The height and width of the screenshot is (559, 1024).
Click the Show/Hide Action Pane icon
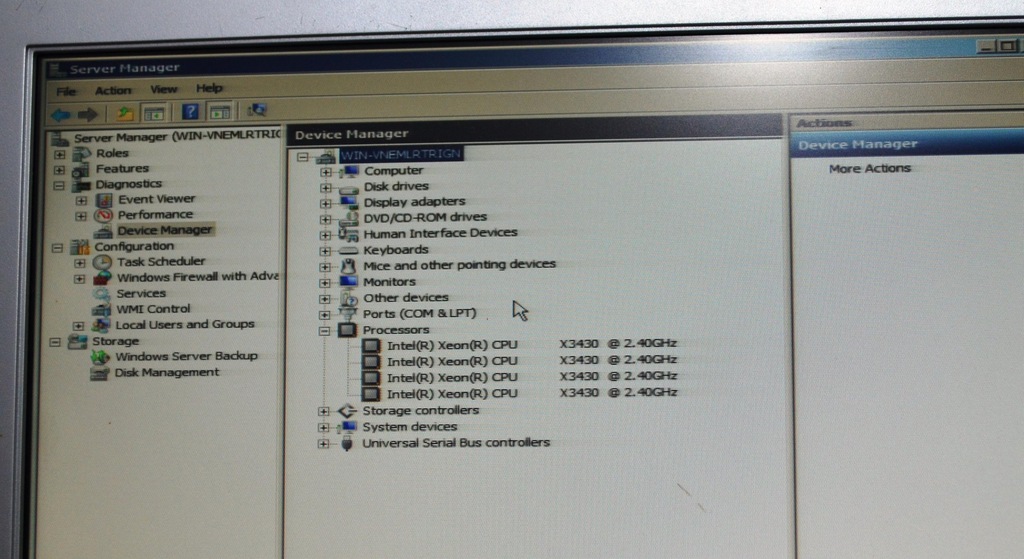click(220, 112)
